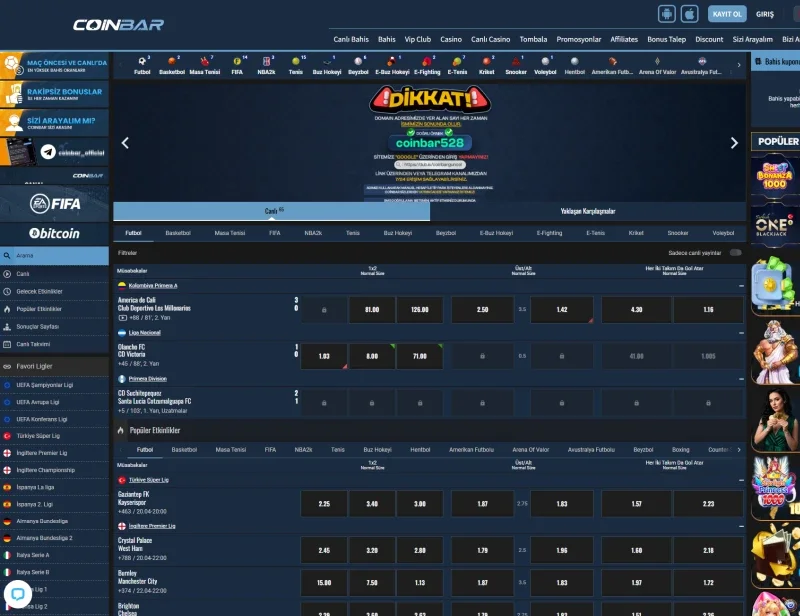Open Canlı Takvimi in sidebar
The width and height of the screenshot is (800, 616).
click(x=54, y=344)
